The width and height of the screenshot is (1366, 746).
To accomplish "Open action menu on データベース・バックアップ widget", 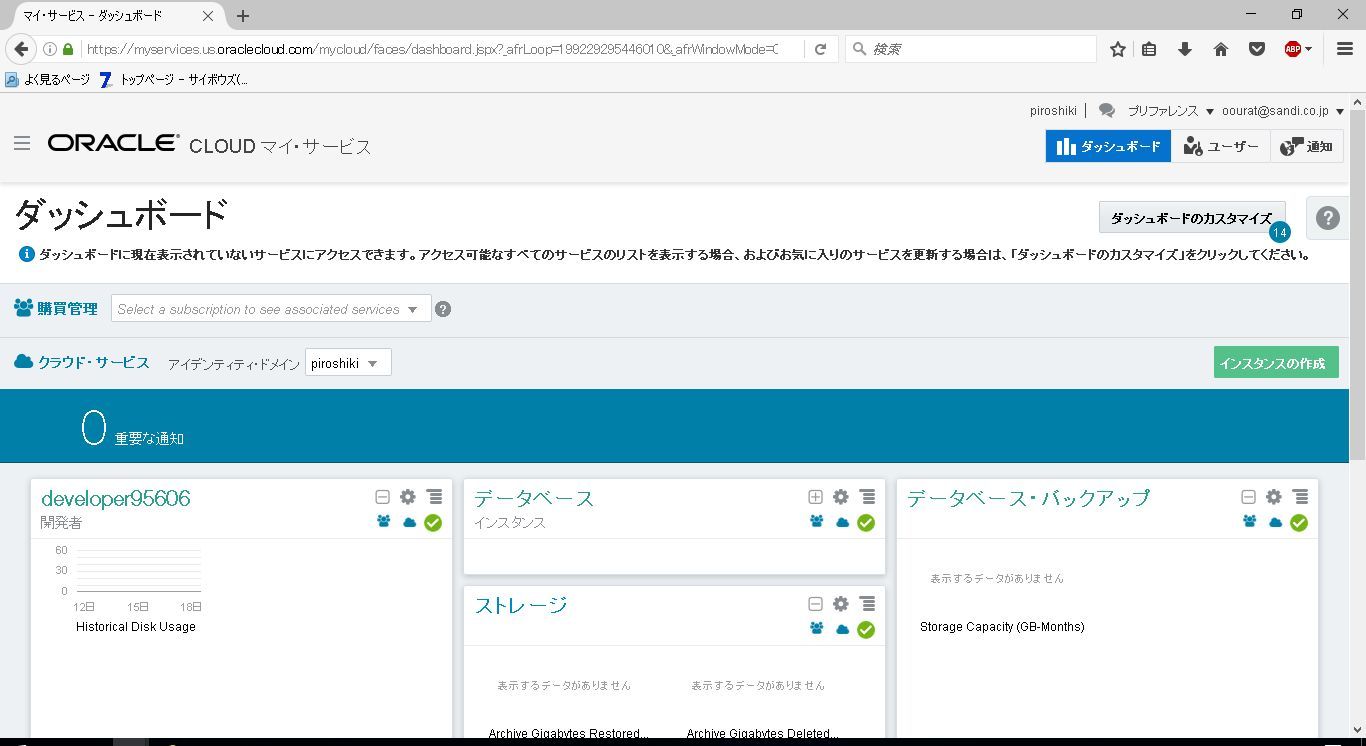I will [x=1301, y=497].
